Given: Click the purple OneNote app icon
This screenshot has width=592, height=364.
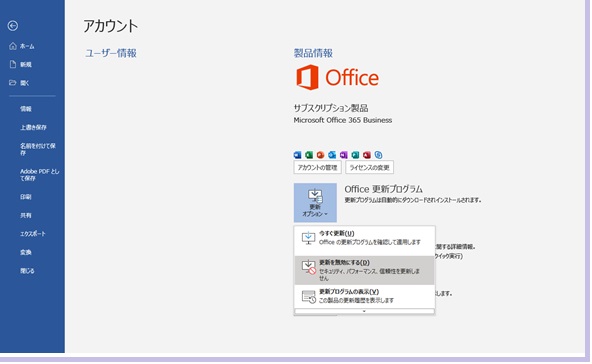Looking at the screenshot, I should (x=344, y=155).
